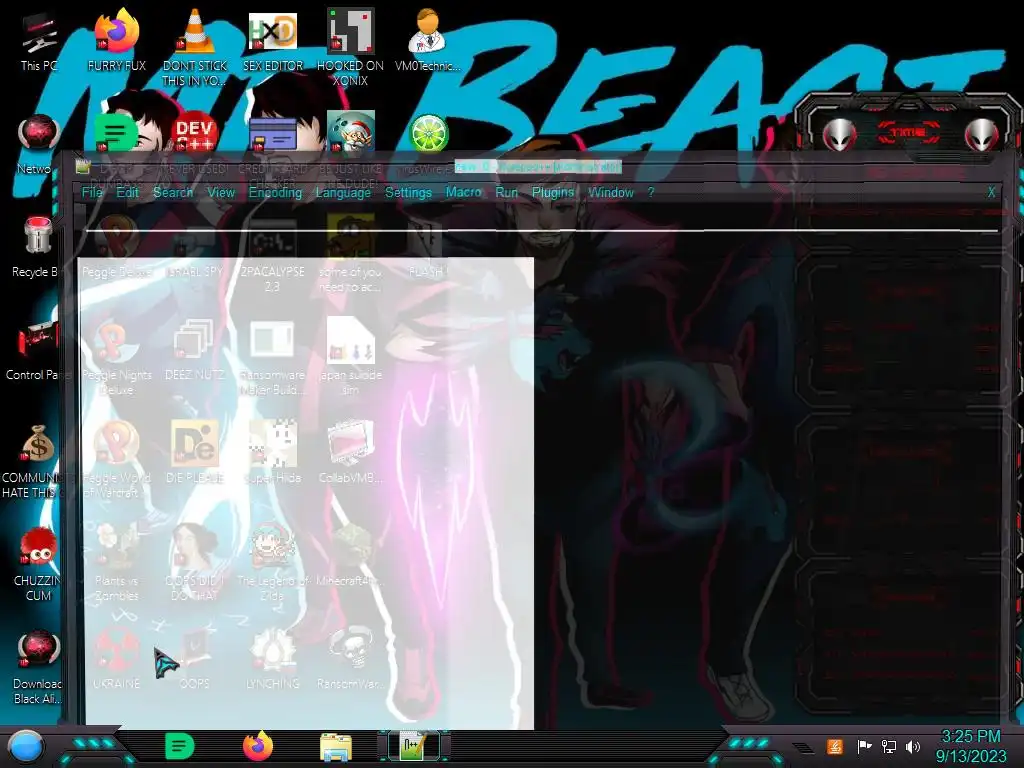
Task: Launch Firefox from the taskbar
Action: pyautogui.click(x=258, y=746)
